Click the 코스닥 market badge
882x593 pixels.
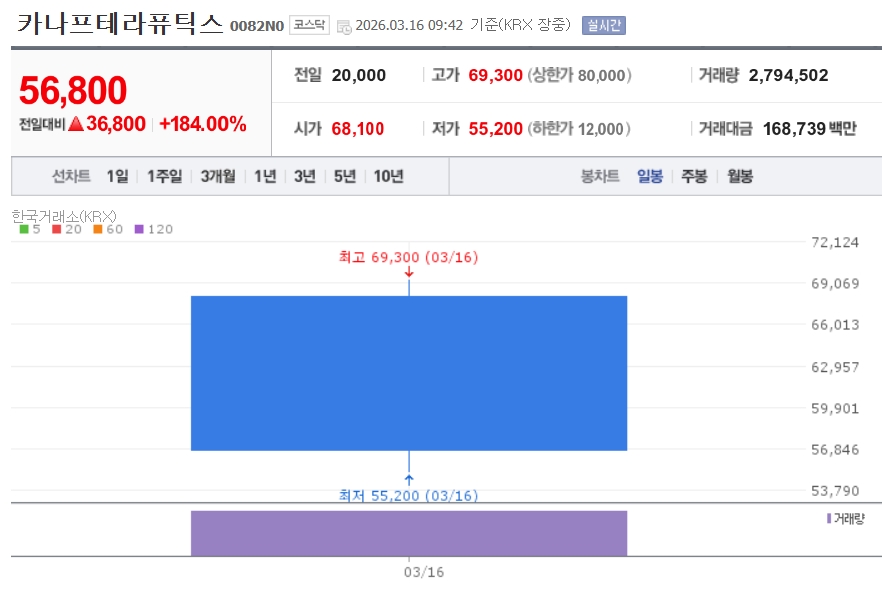coord(309,25)
